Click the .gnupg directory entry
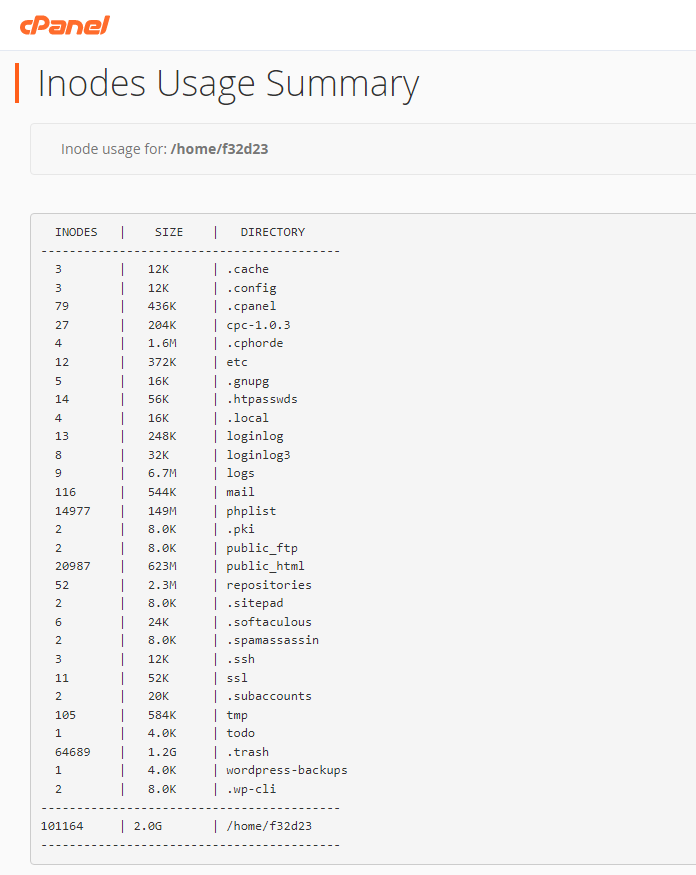Screen dimensions: 696x875 click(x=248, y=381)
